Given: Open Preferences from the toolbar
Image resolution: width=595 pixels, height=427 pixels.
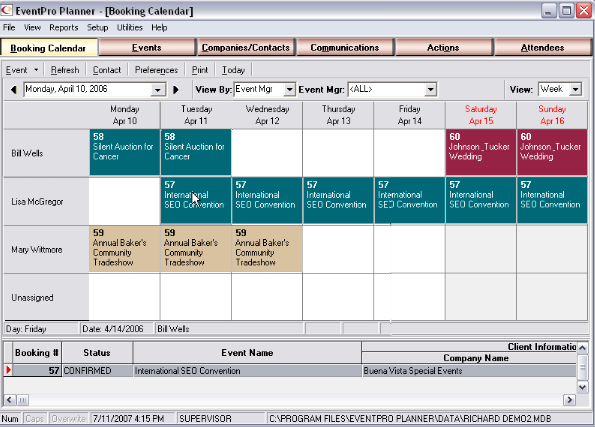Looking at the screenshot, I should click(156, 70).
